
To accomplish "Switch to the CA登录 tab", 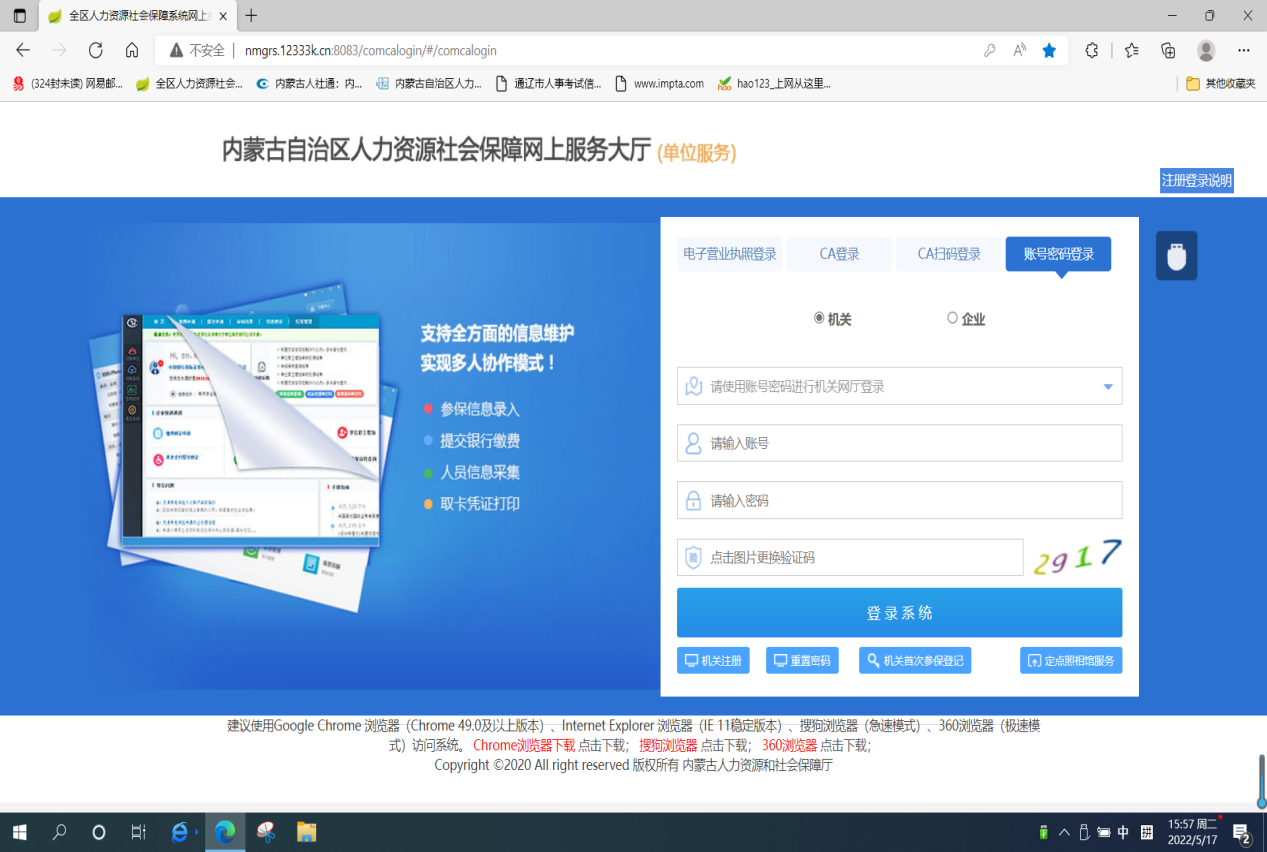I will tap(839, 254).
